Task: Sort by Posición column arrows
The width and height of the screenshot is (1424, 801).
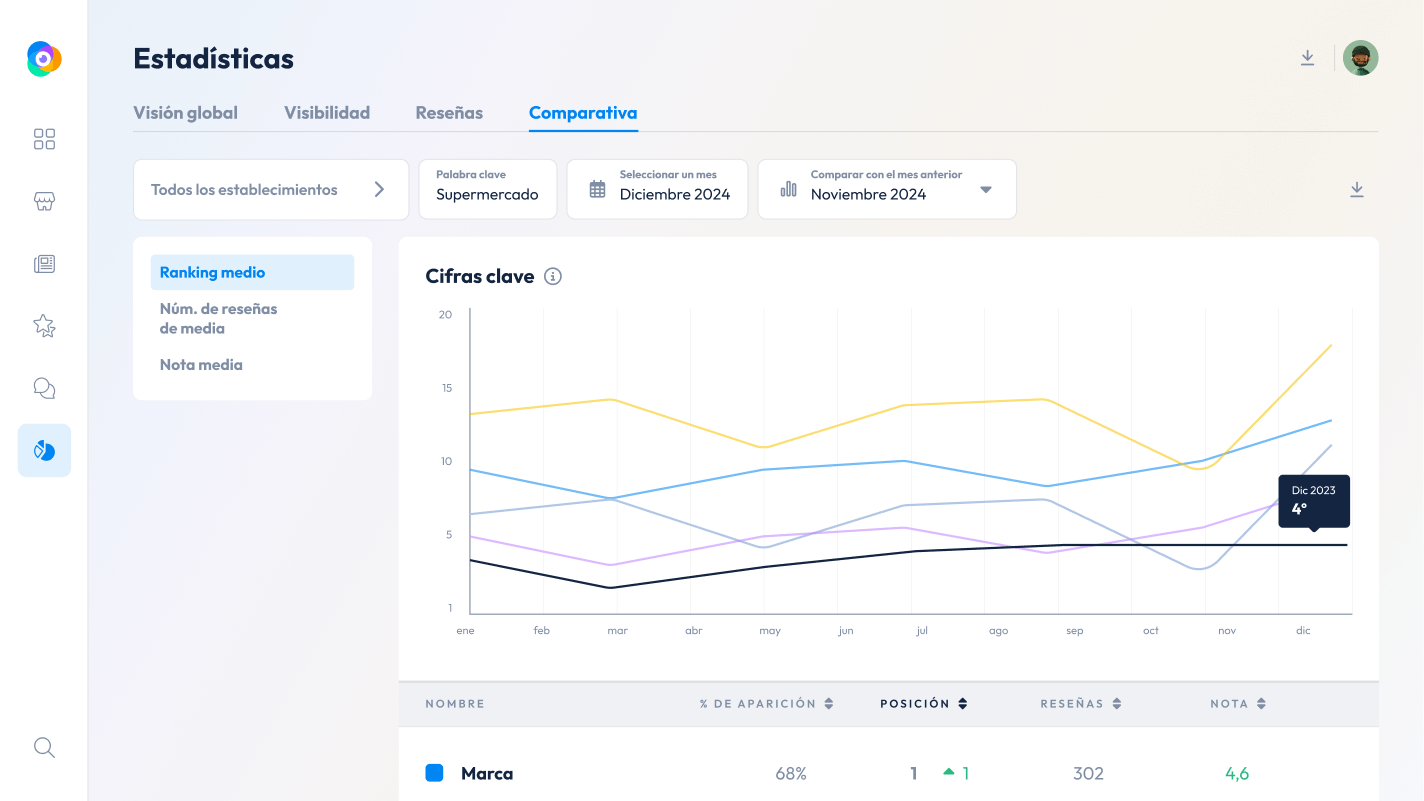Action: [962, 704]
